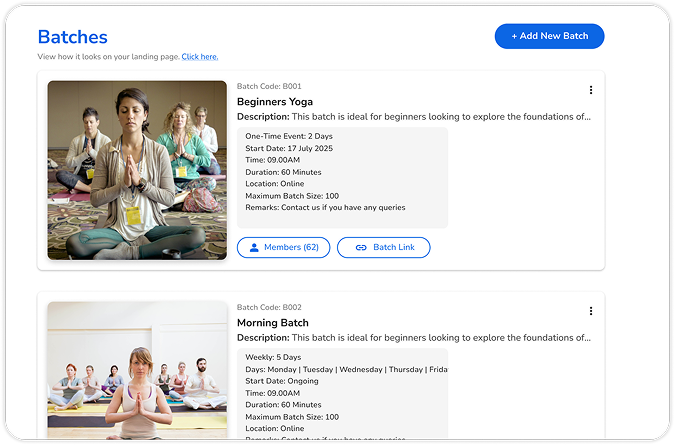Click 'Maximum Batch Size: 100' in Beginners Yoga

pos(292,196)
